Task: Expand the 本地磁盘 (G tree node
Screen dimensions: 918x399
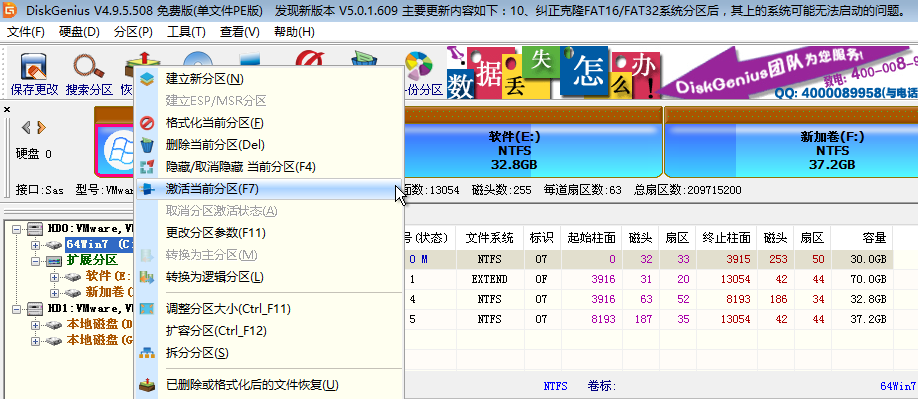Action: 35,340
